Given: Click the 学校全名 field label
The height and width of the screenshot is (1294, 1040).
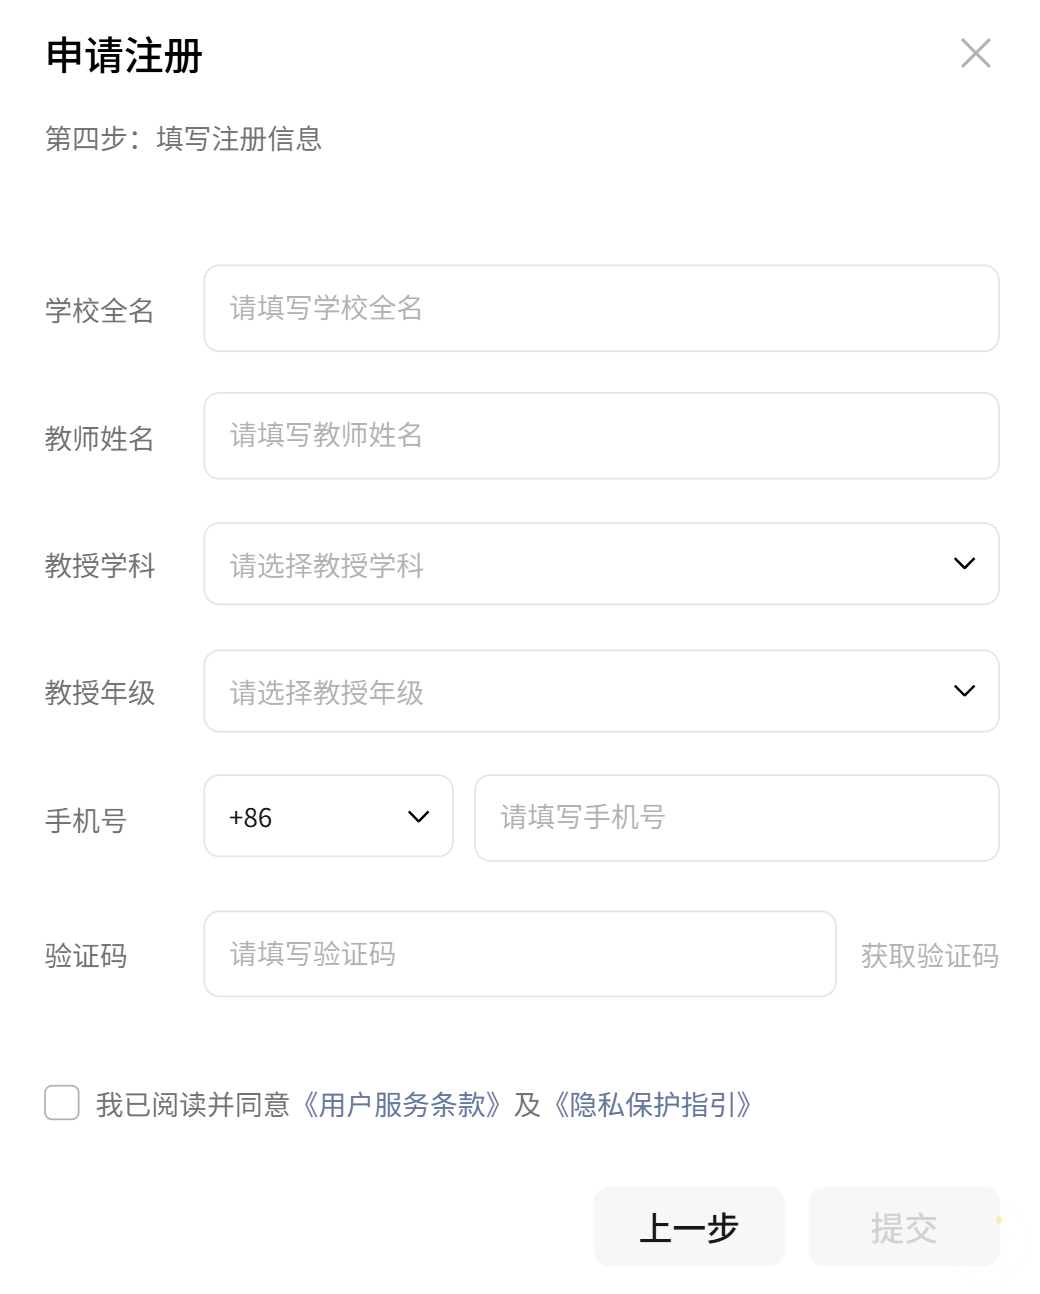Looking at the screenshot, I should tap(99, 310).
